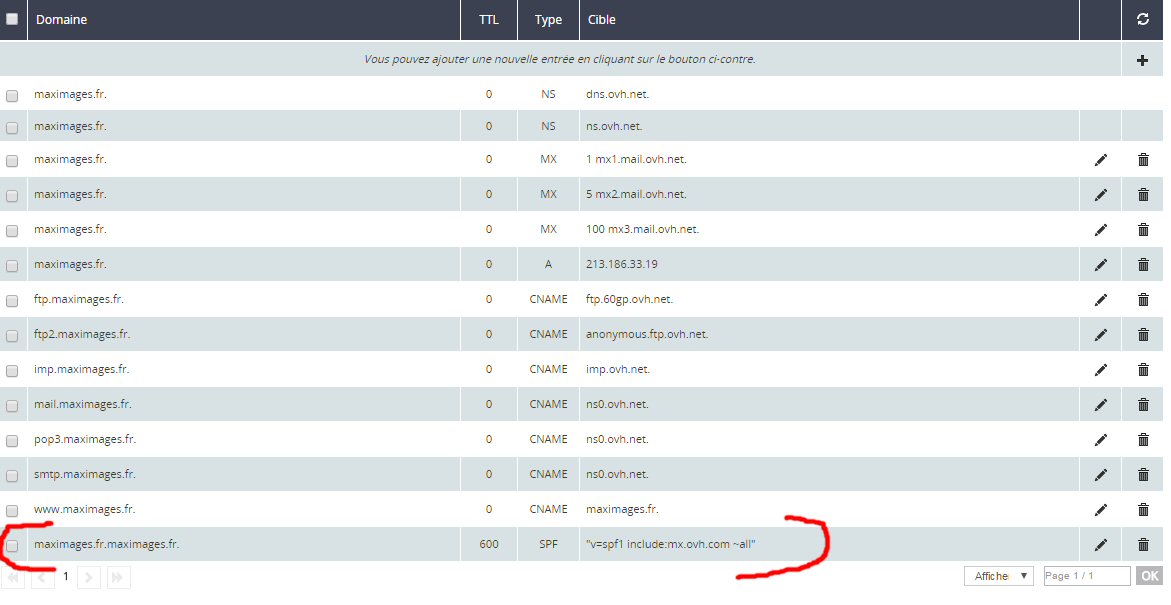
Task: Sort by the Type column header
Action: (x=548, y=20)
